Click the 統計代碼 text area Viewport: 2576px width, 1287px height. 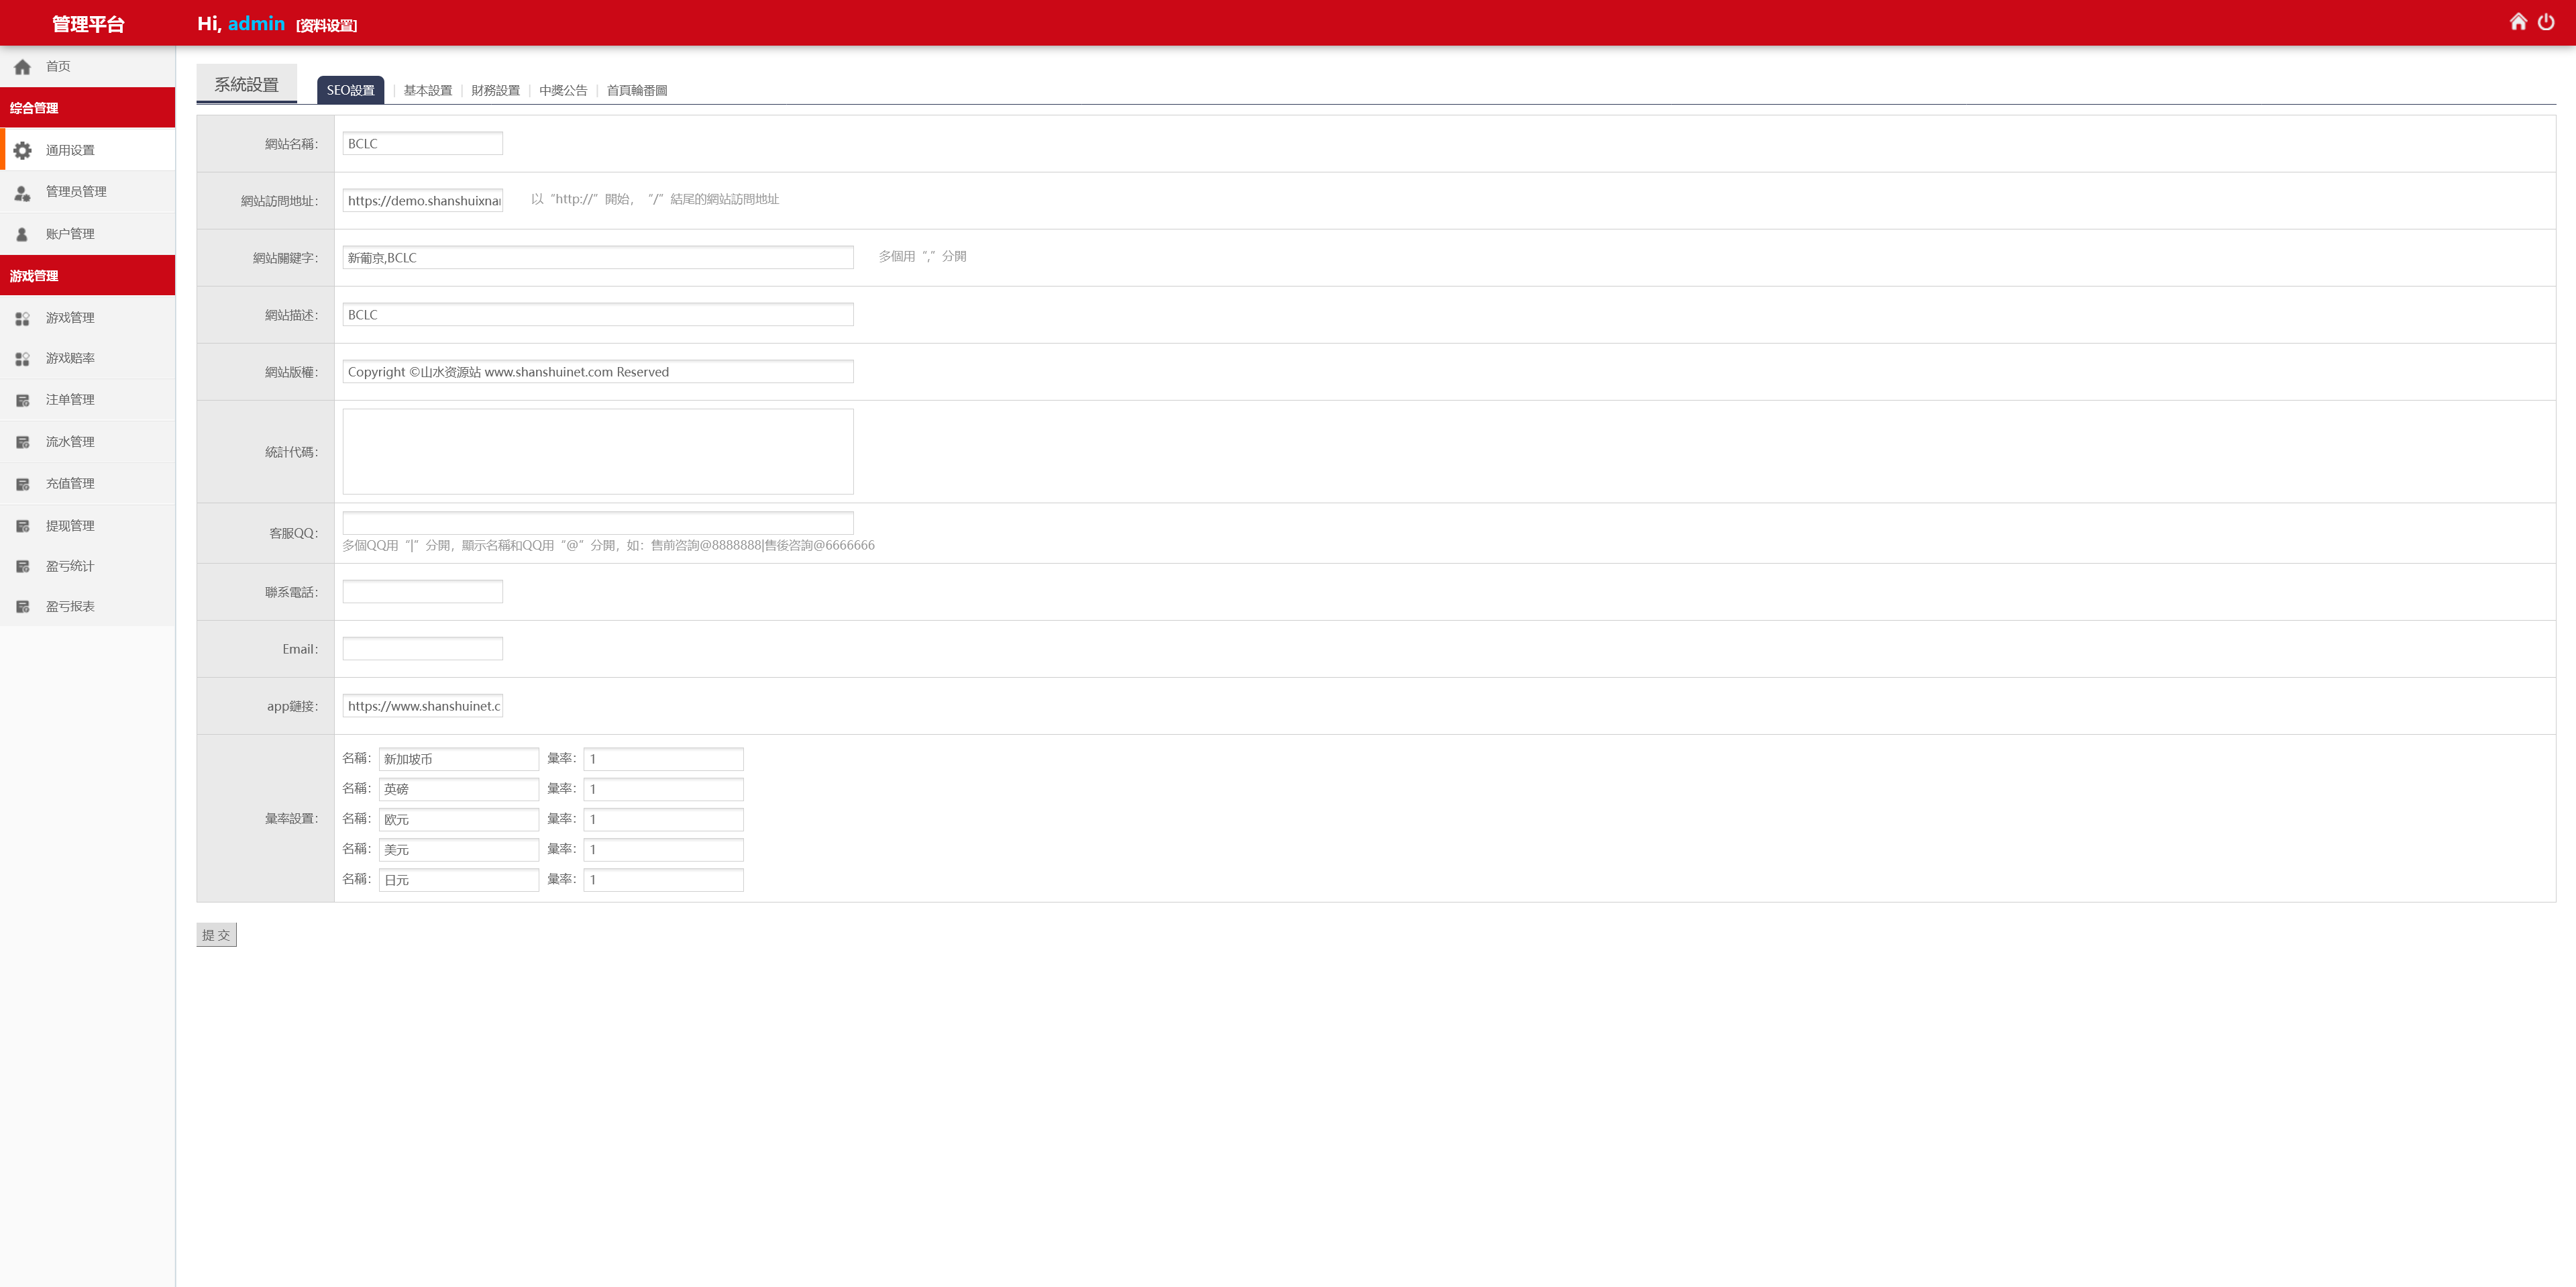(598, 451)
